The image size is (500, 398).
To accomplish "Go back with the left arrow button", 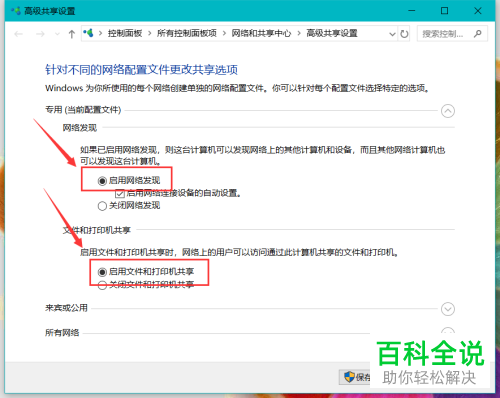I will point(19,34).
